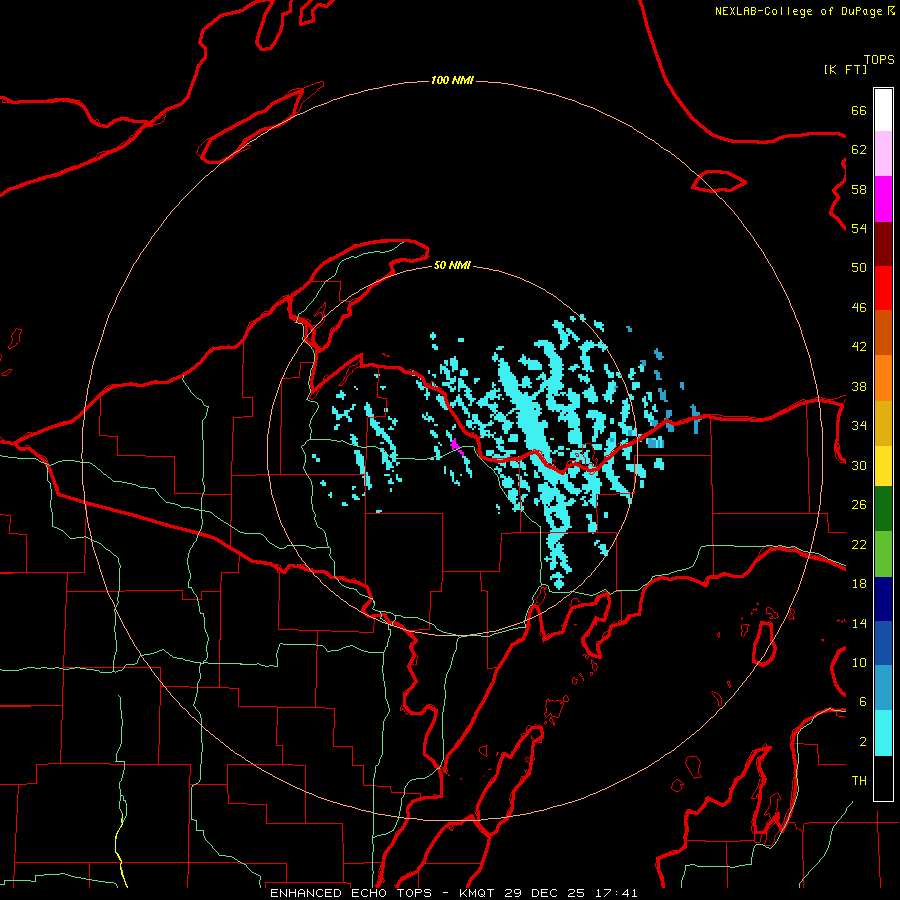
Task: Click the 17:41 time stamp
Action: (616, 893)
